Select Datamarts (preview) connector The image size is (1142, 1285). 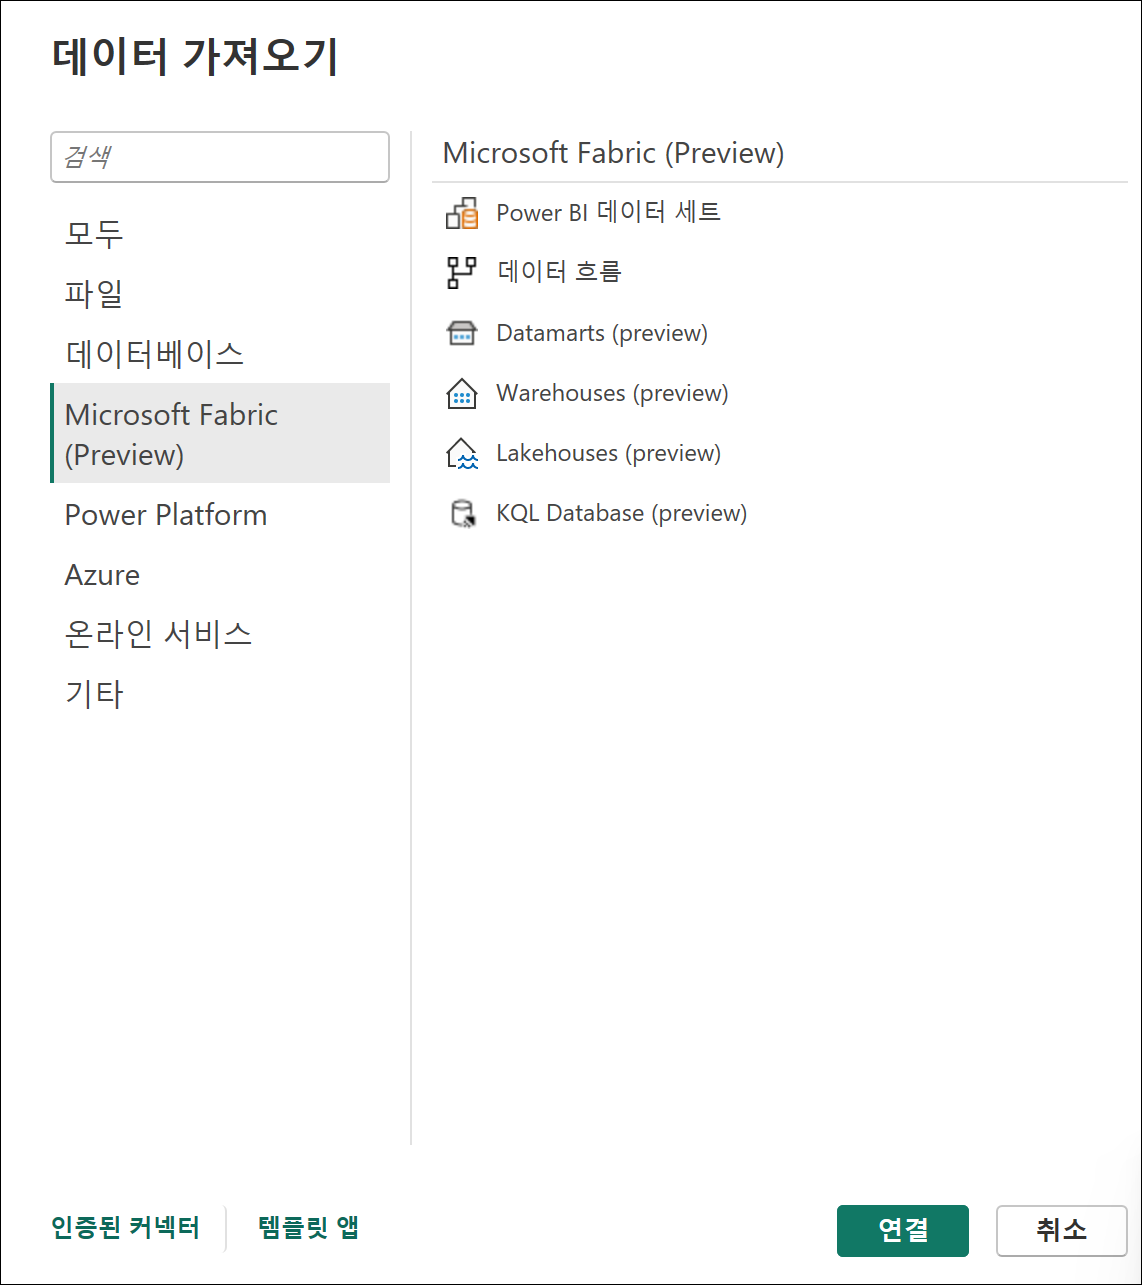click(x=602, y=333)
